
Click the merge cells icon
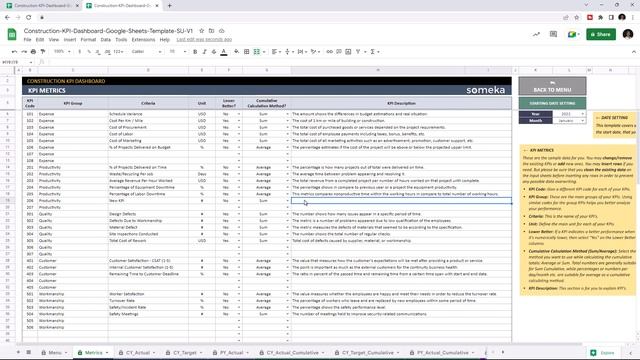tap(257, 52)
